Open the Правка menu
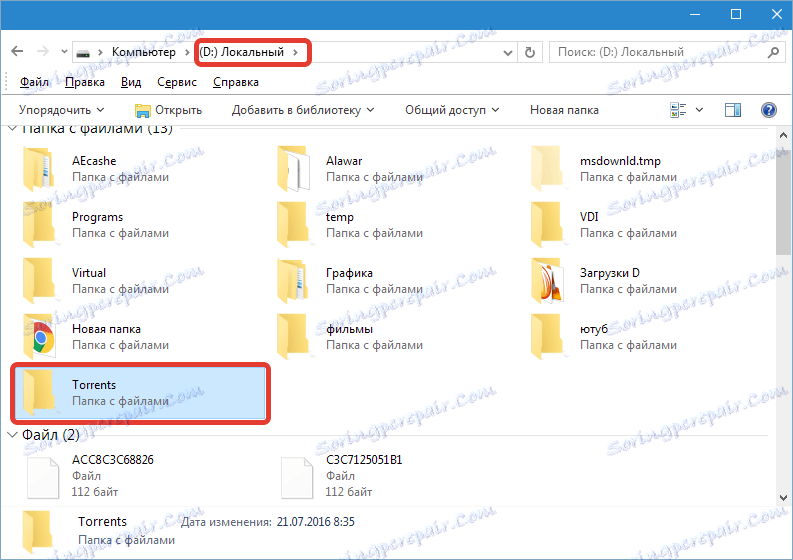This screenshot has width=793, height=560. pyautogui.click(x=85, y=82)
